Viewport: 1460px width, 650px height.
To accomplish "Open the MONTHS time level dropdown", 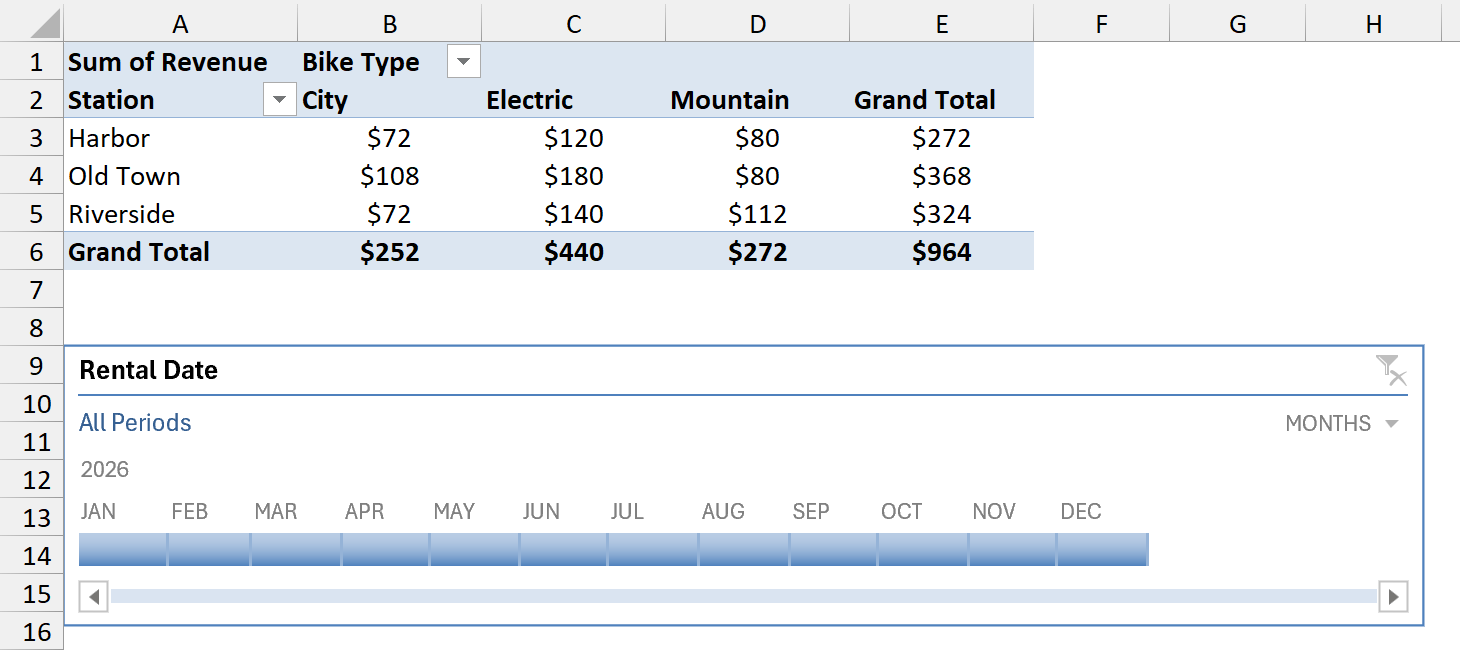I will tap(1342, 424).
